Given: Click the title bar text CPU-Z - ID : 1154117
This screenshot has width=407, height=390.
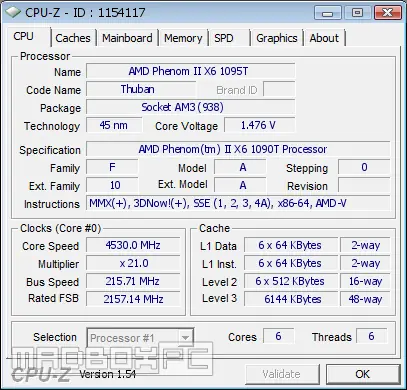Looking at the screenshot, I should [85, 13].
